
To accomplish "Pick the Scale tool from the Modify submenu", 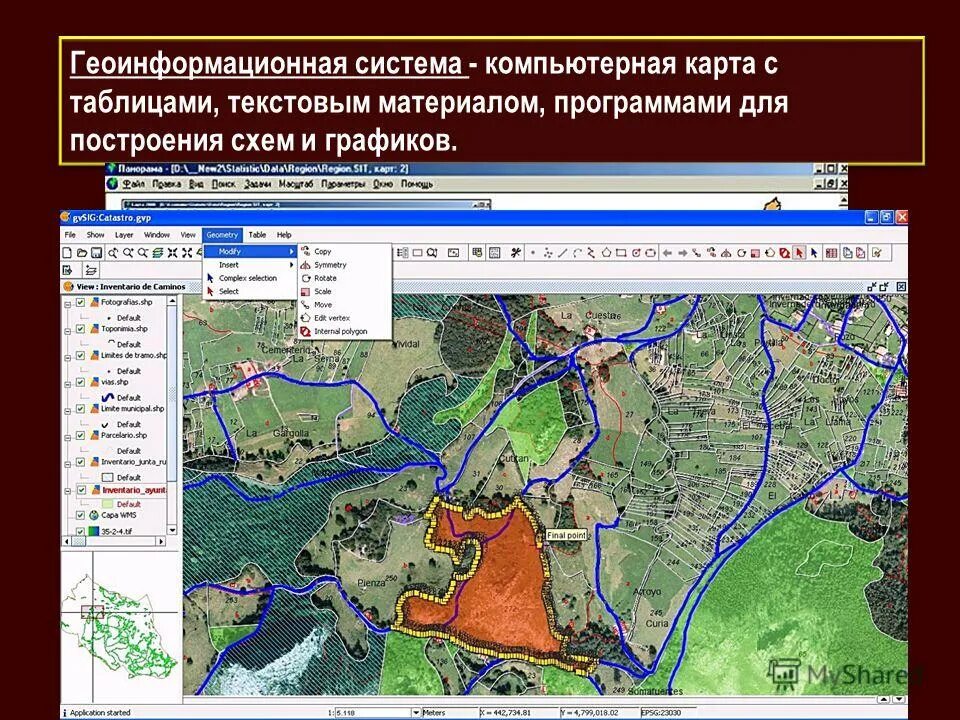I will pos(323,291).
